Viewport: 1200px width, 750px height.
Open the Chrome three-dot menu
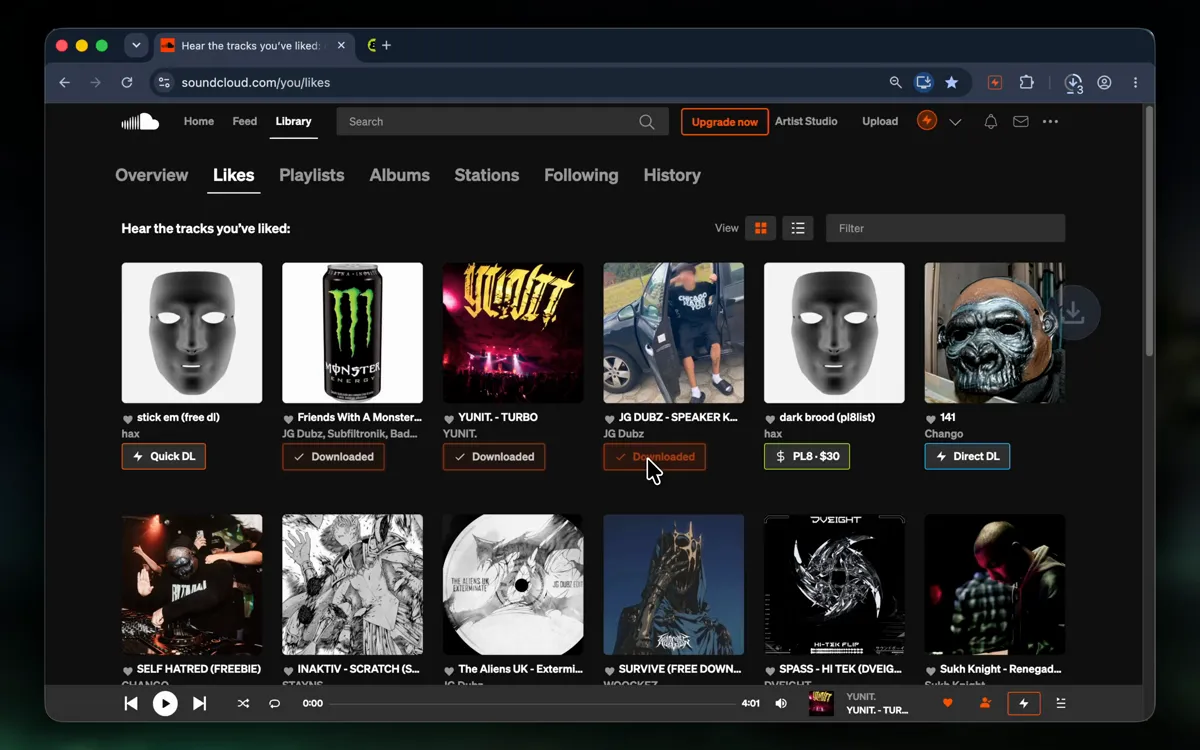(1135, 83)
